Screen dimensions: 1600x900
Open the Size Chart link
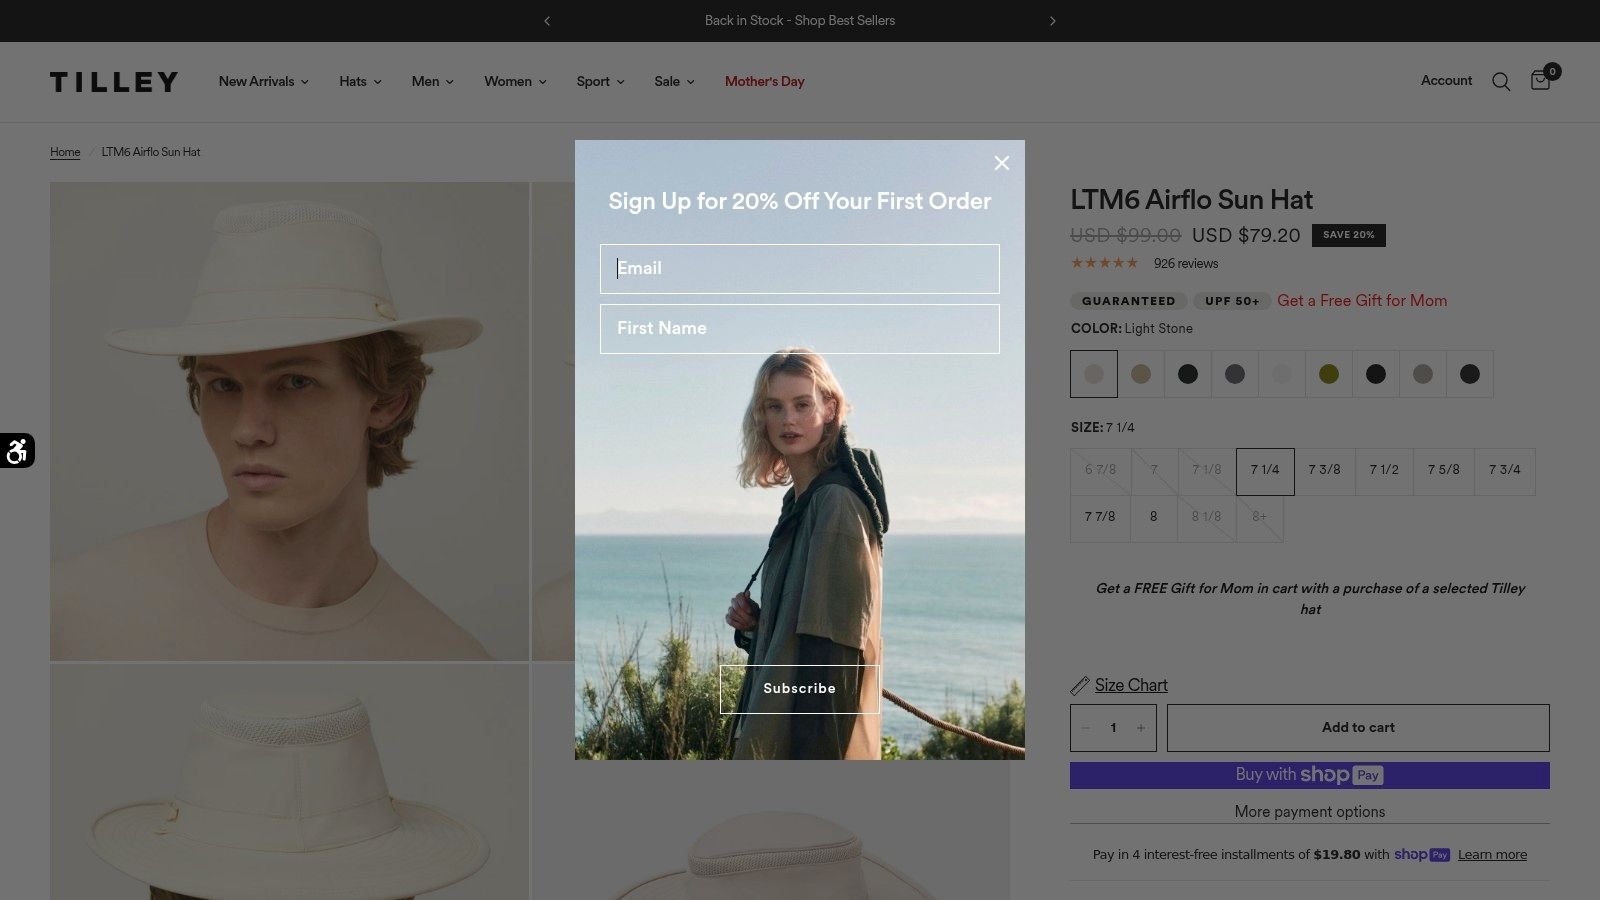tap(1131, 686)
